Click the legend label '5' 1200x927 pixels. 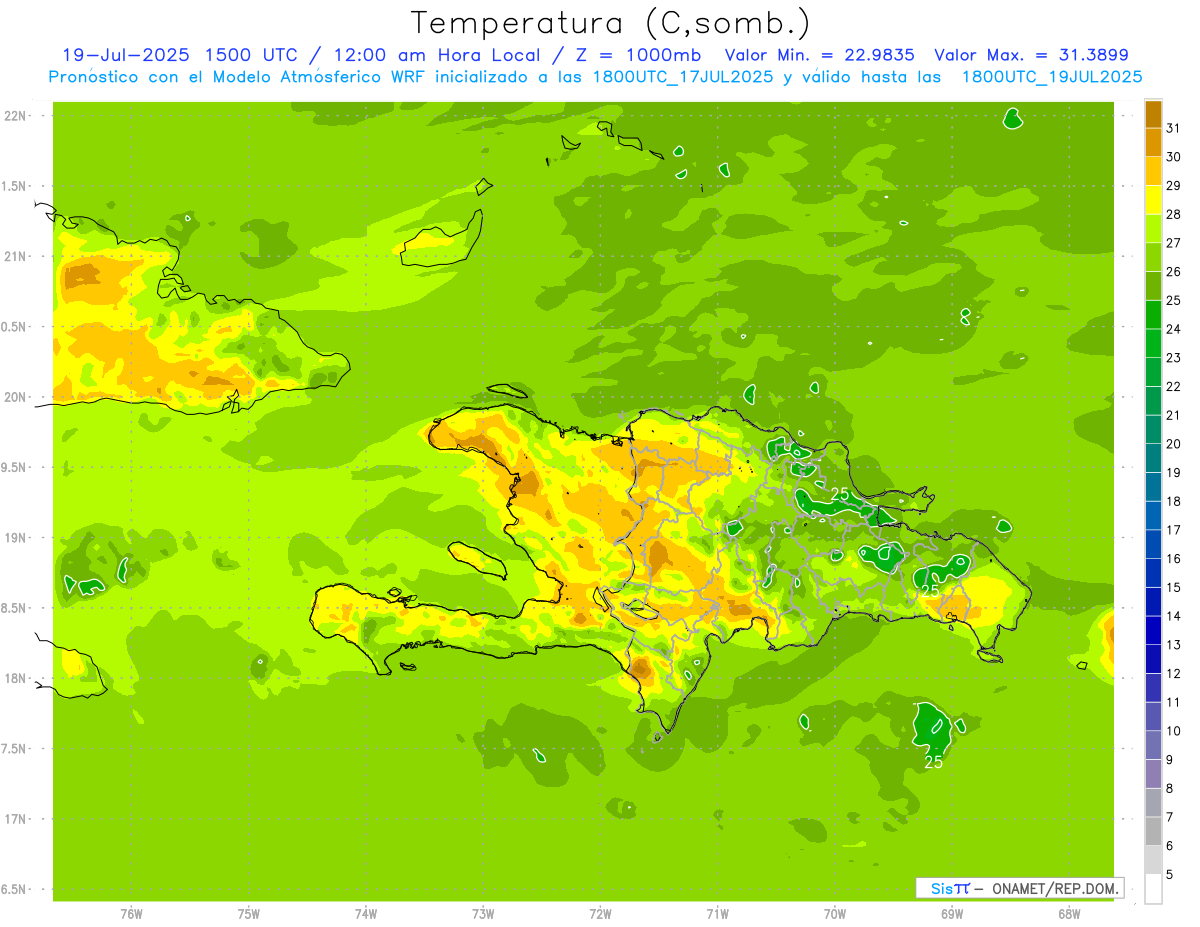(1169, 874)
